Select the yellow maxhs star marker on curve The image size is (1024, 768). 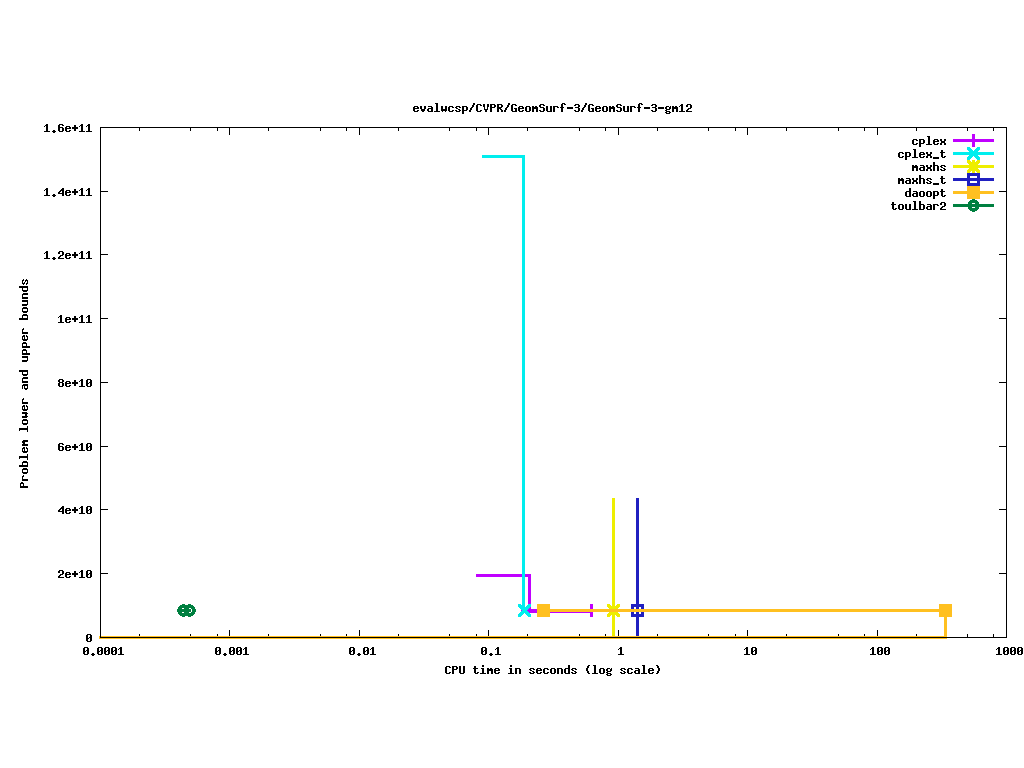613,610
